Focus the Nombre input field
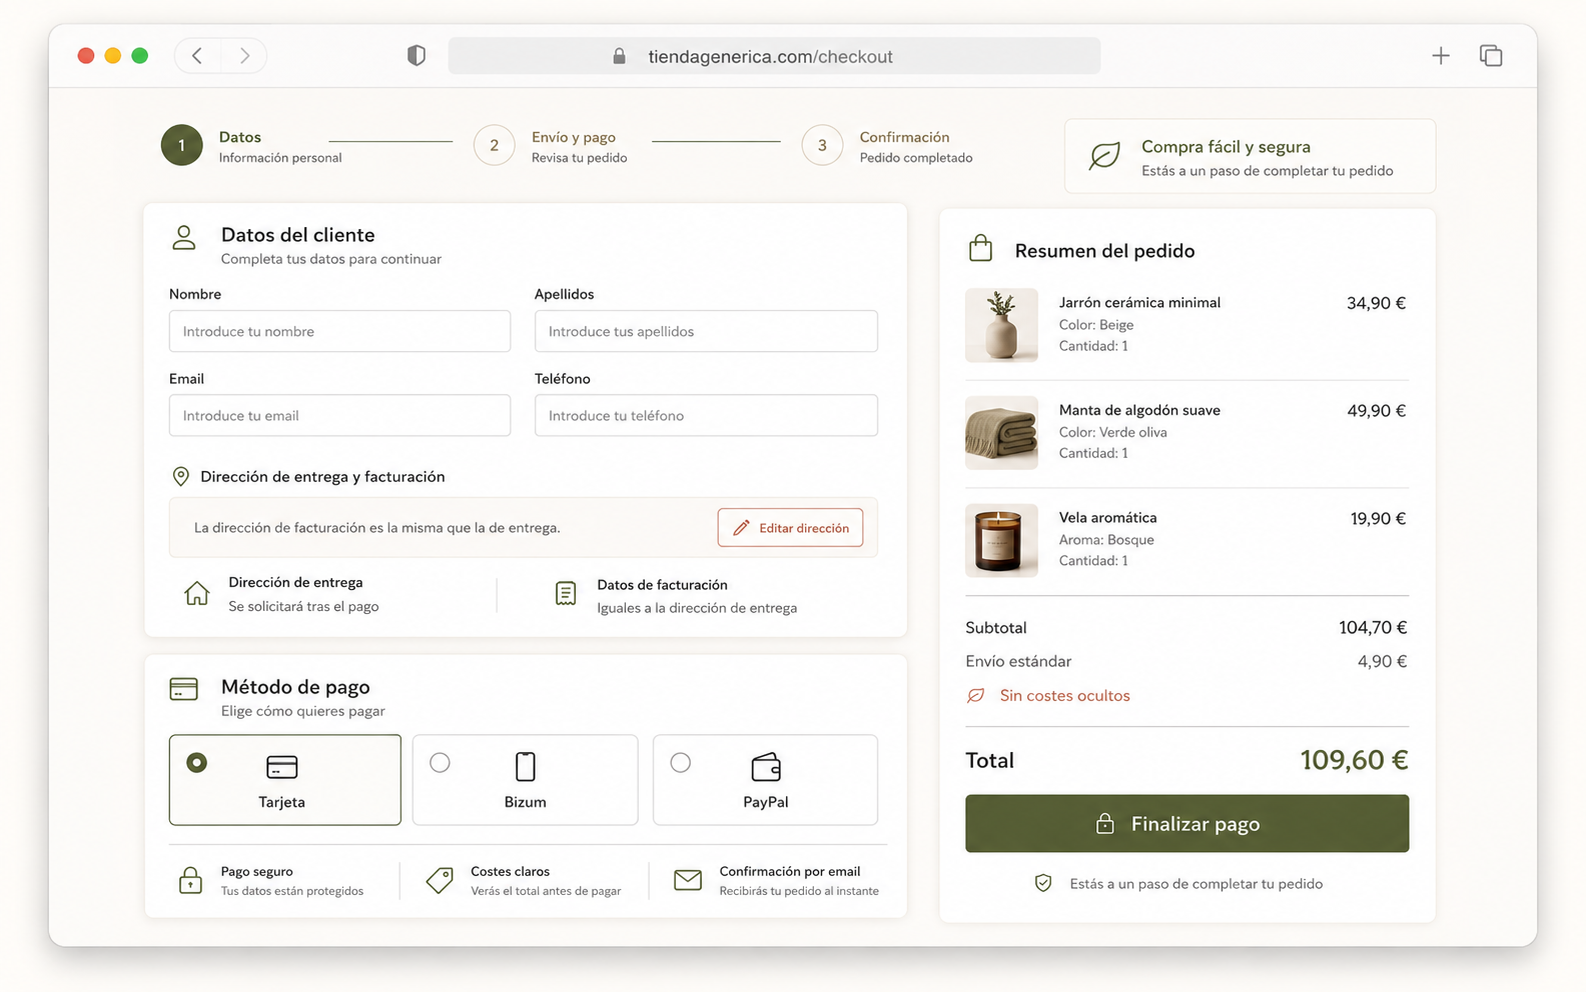This screenshot has height=992, width=1586. (340, 331)
